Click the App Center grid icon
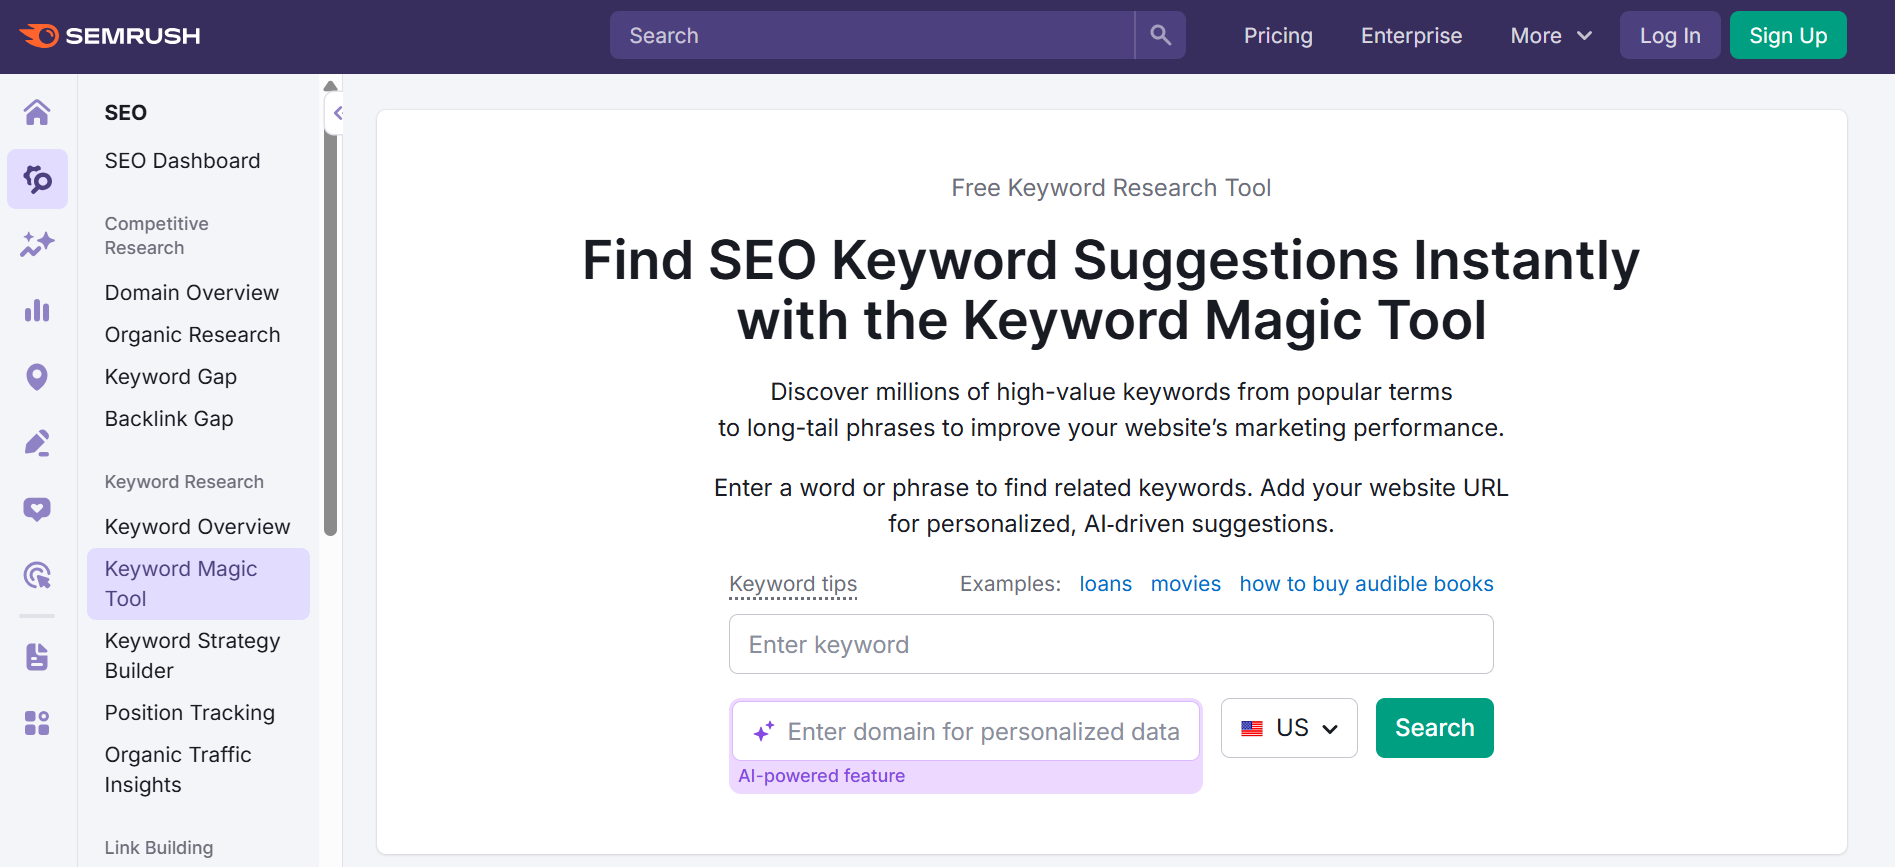 point(37,722)
